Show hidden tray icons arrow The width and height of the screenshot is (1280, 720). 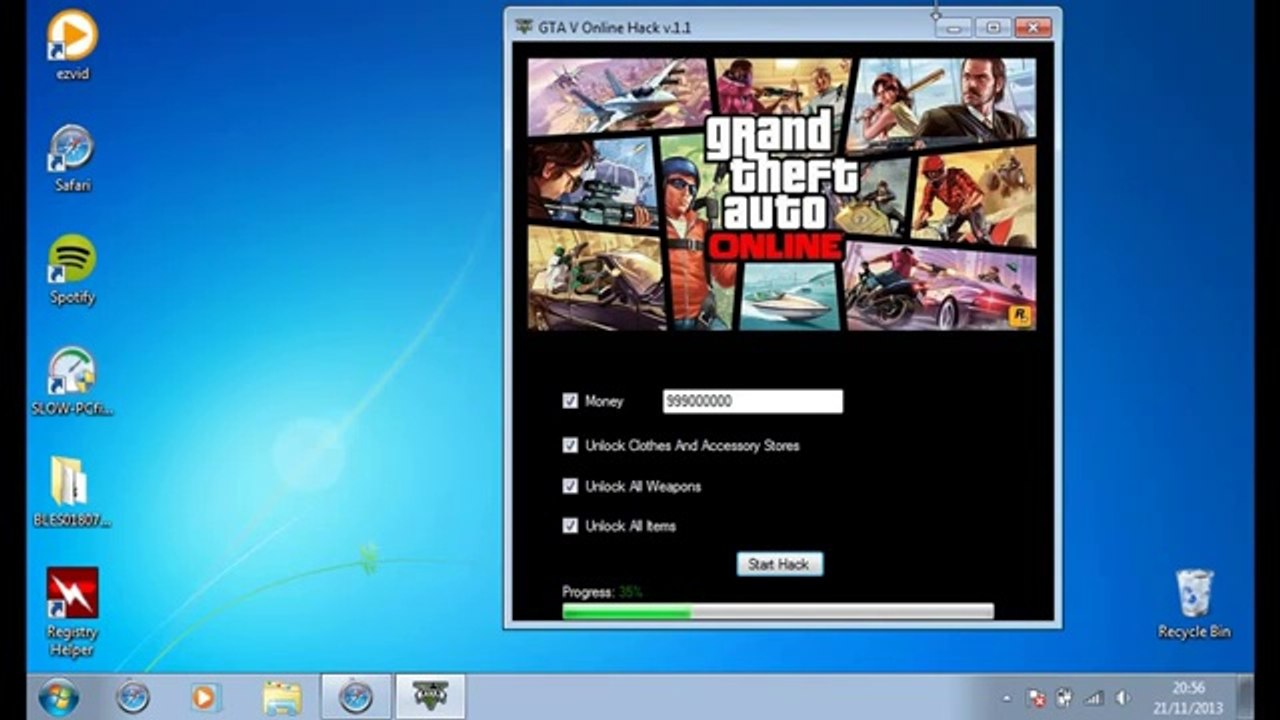[x=1007, y=698]
